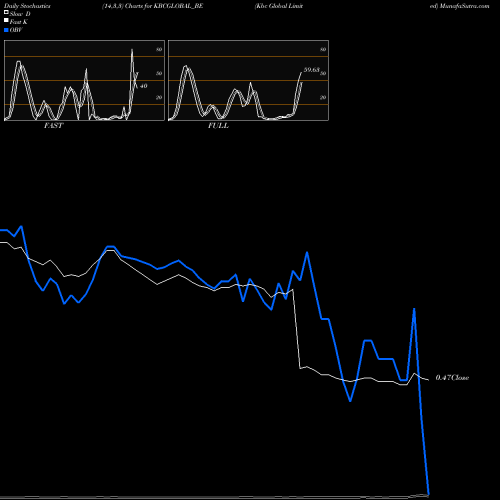Click the 'Fast K' legend label

[x=19, y=22]
